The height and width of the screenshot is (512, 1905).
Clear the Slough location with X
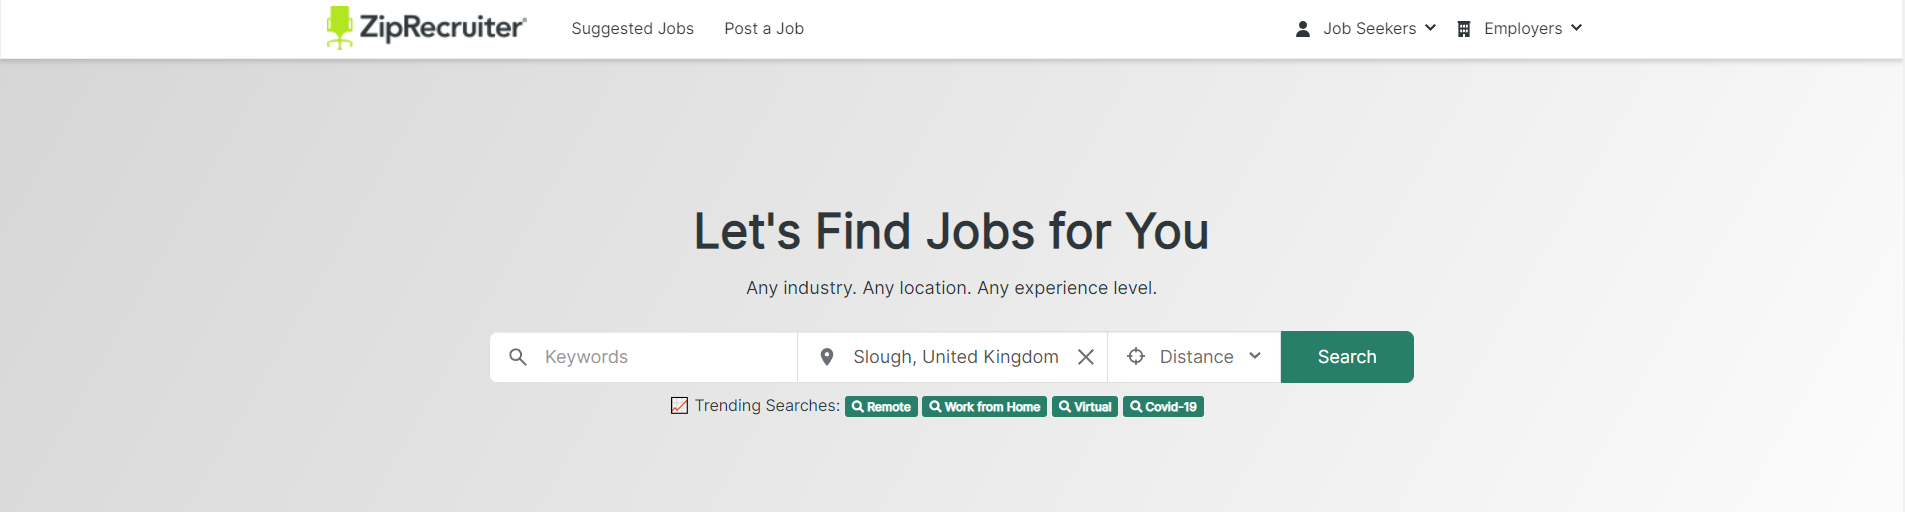coord(1086,357)
